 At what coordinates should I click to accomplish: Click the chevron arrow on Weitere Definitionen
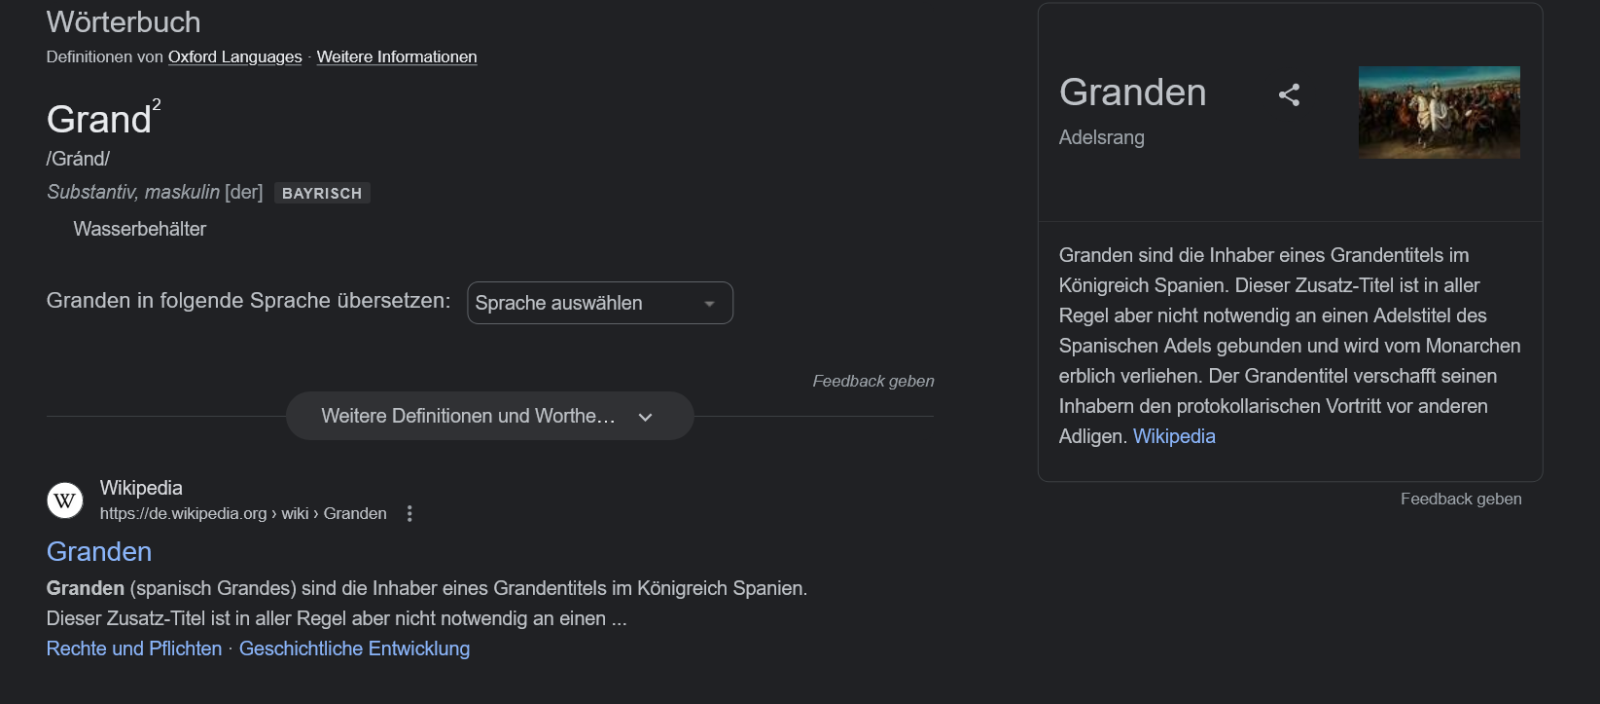(645, 417)
